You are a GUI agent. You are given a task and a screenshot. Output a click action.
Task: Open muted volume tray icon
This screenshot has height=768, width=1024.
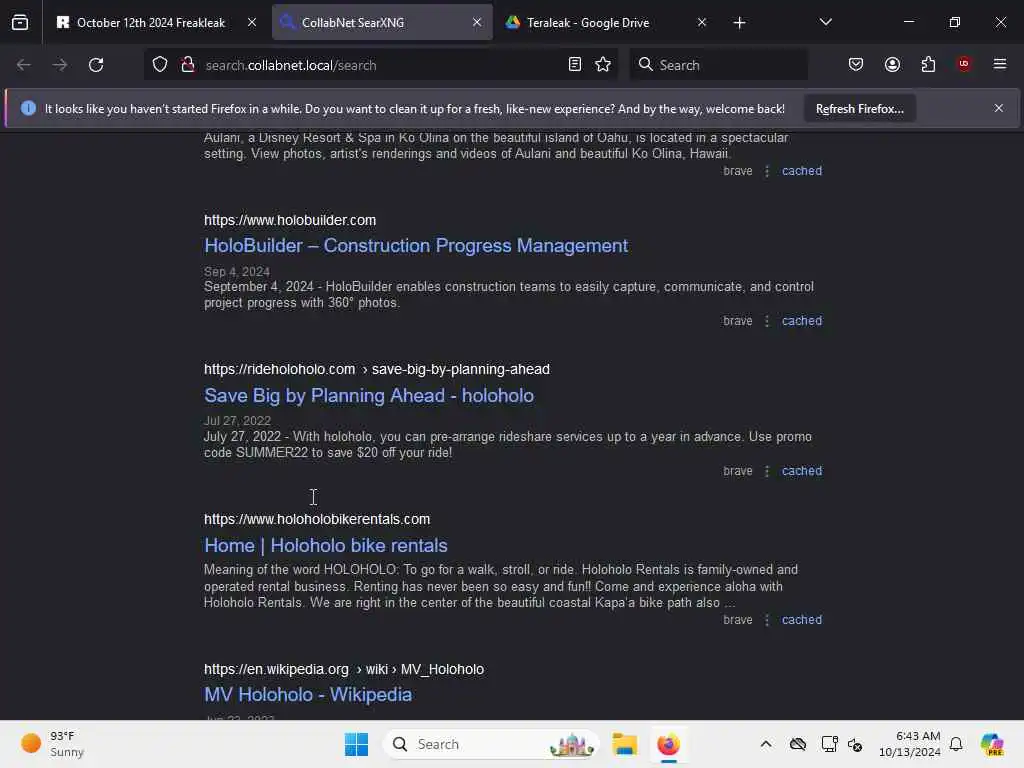[855, 744]
